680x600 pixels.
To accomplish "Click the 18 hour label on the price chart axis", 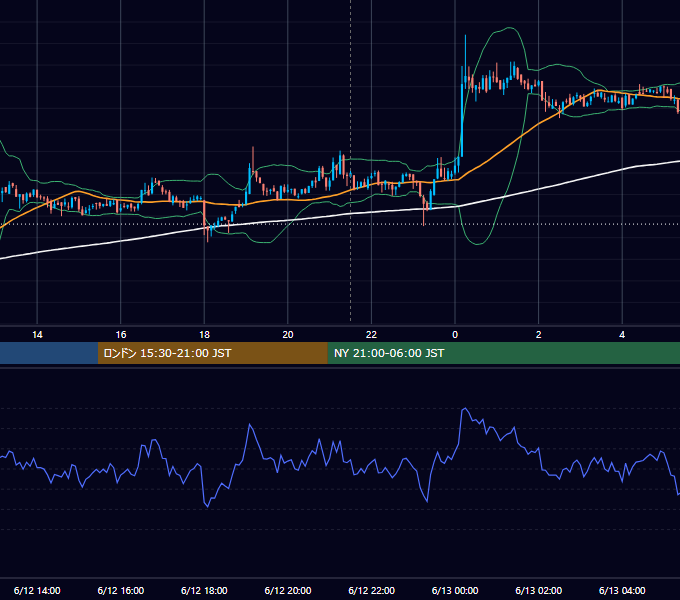I will [204, 335].
